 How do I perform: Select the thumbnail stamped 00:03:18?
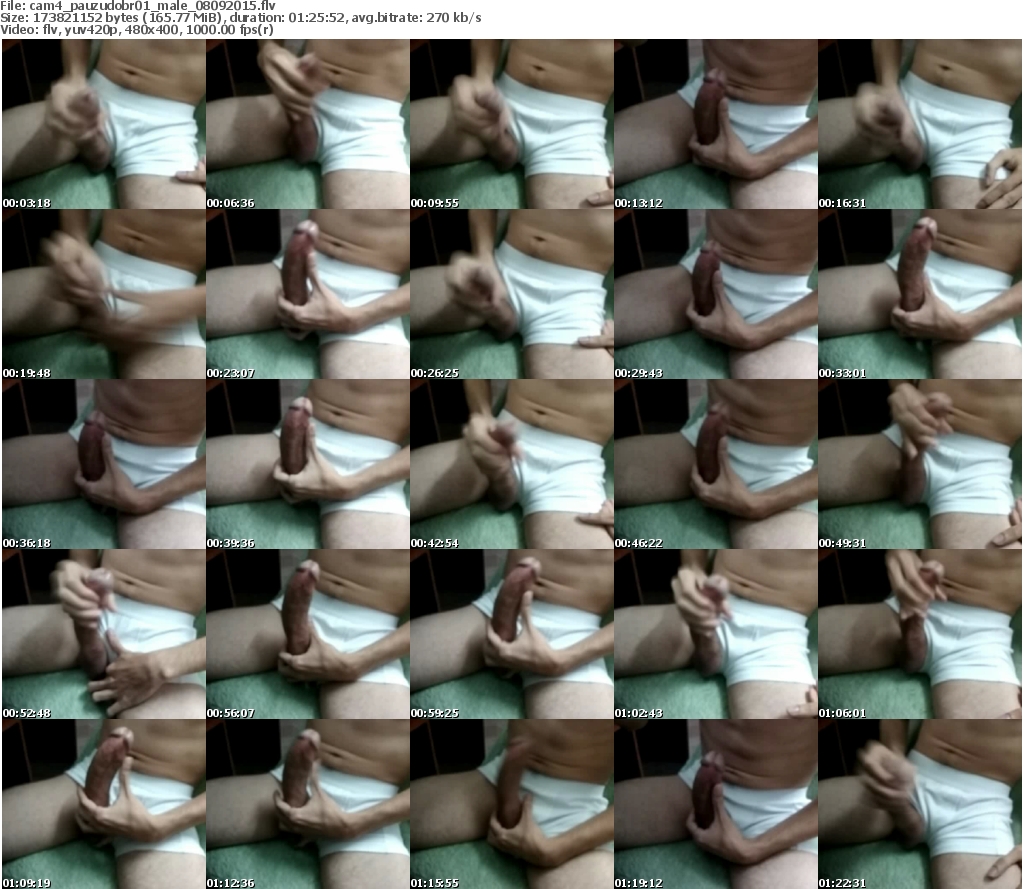click(104, 124)
